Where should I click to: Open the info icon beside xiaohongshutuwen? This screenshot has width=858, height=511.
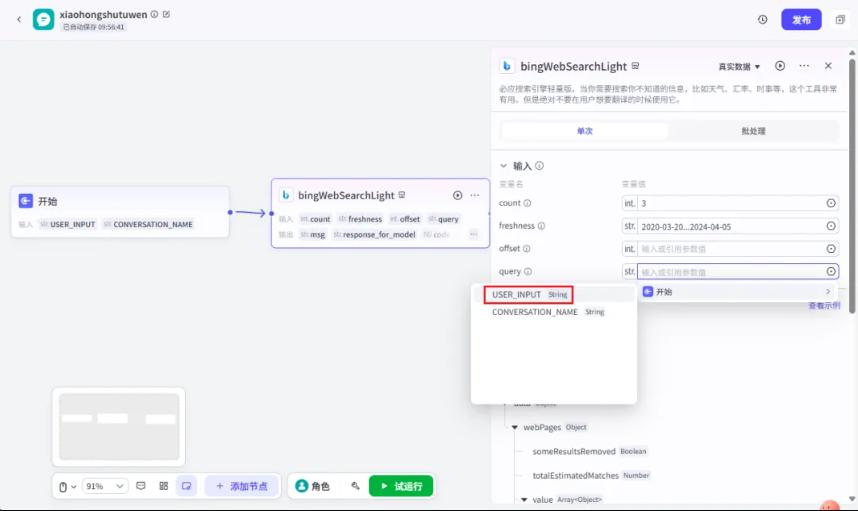pyautogui.click(x=154, y=14)
